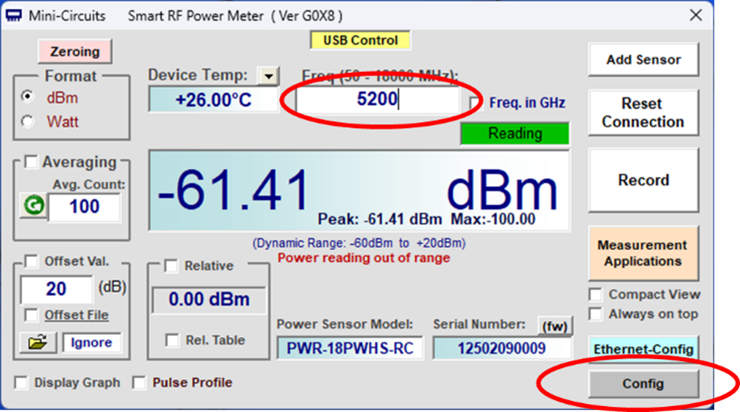Check the Pulse Profile checkbox
The image size is (740, 412).
[x=139, y=382]
